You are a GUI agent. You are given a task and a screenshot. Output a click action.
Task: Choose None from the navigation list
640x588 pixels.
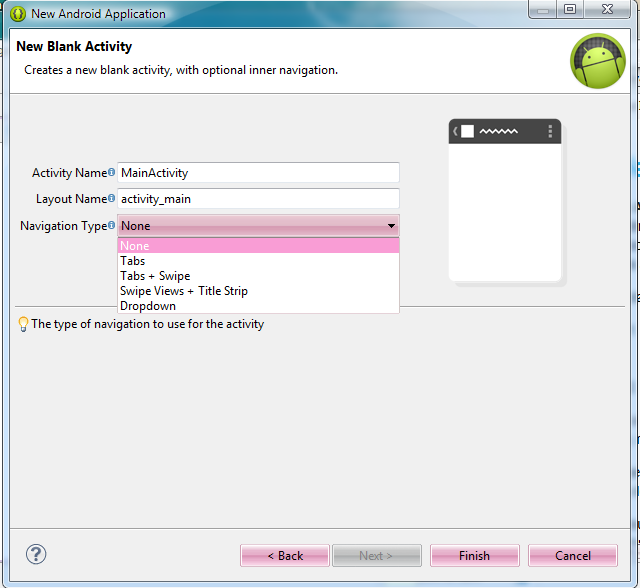(x=258, y=246)
